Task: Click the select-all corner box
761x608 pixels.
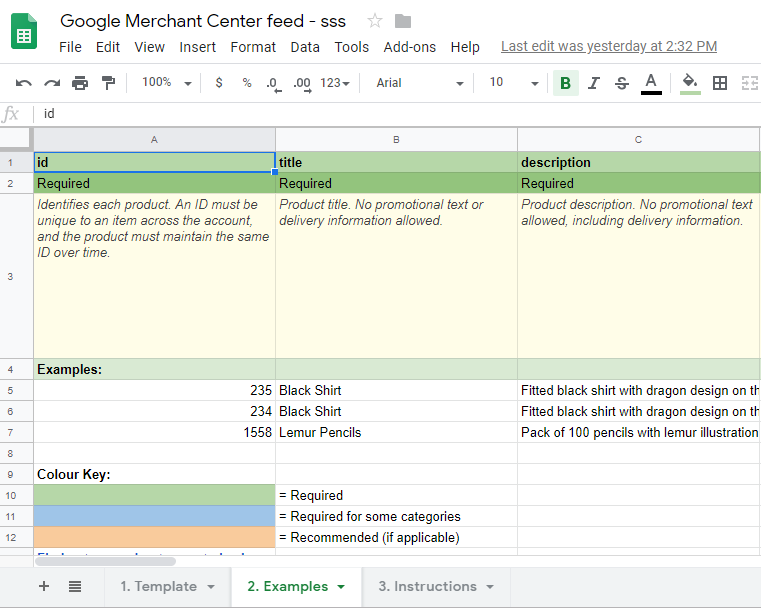Action: pyautogui.click(x=16, y=139)
